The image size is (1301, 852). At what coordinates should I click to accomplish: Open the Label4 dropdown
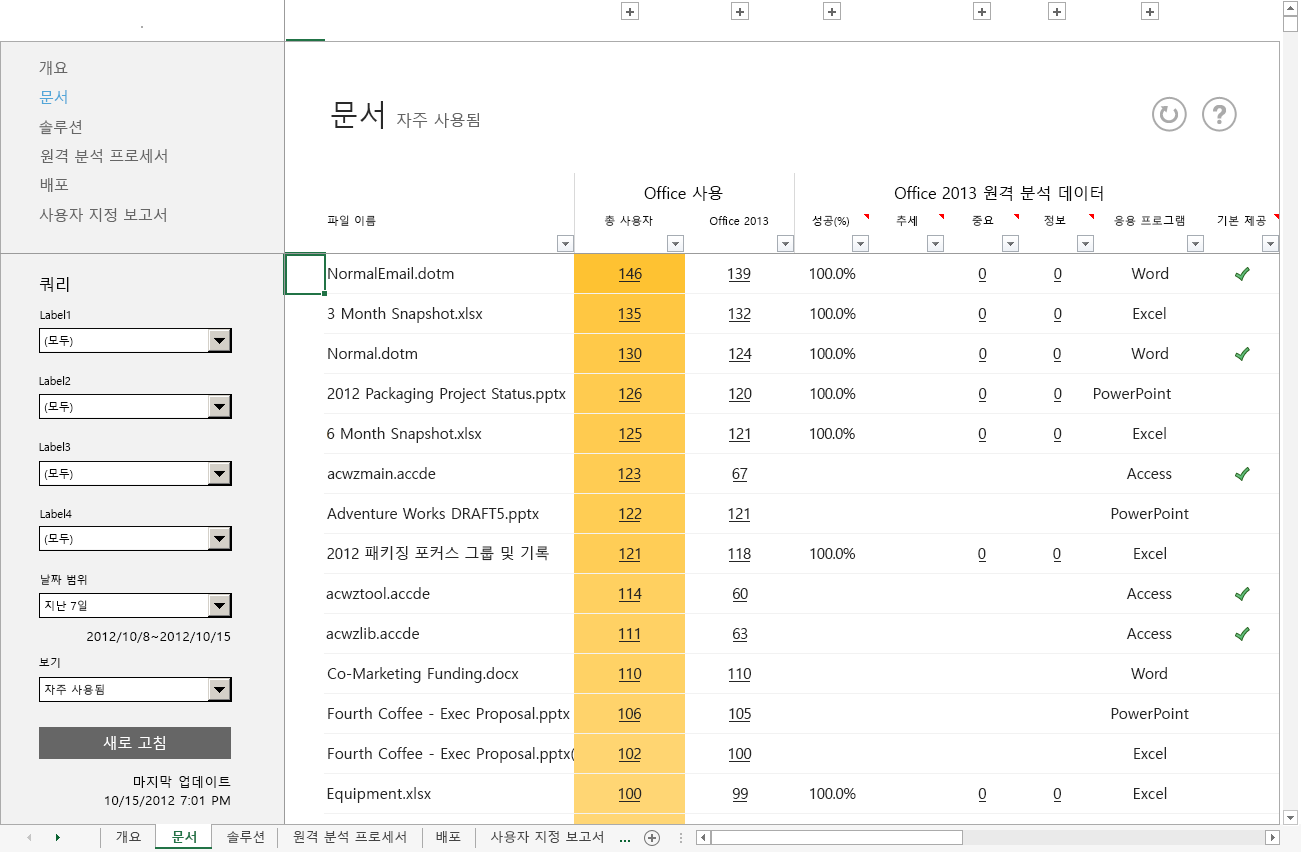click(220, 539)
